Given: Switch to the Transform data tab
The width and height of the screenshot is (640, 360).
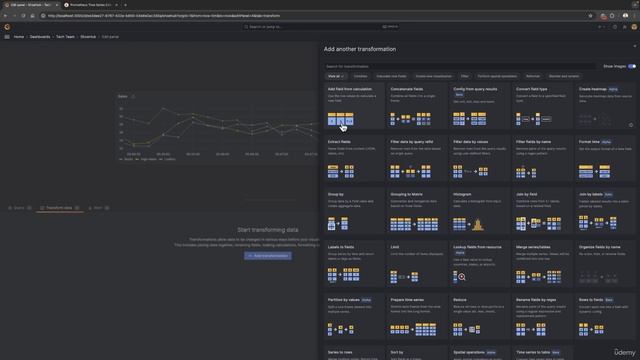Looking at the screenshot, I should [60, 208].
